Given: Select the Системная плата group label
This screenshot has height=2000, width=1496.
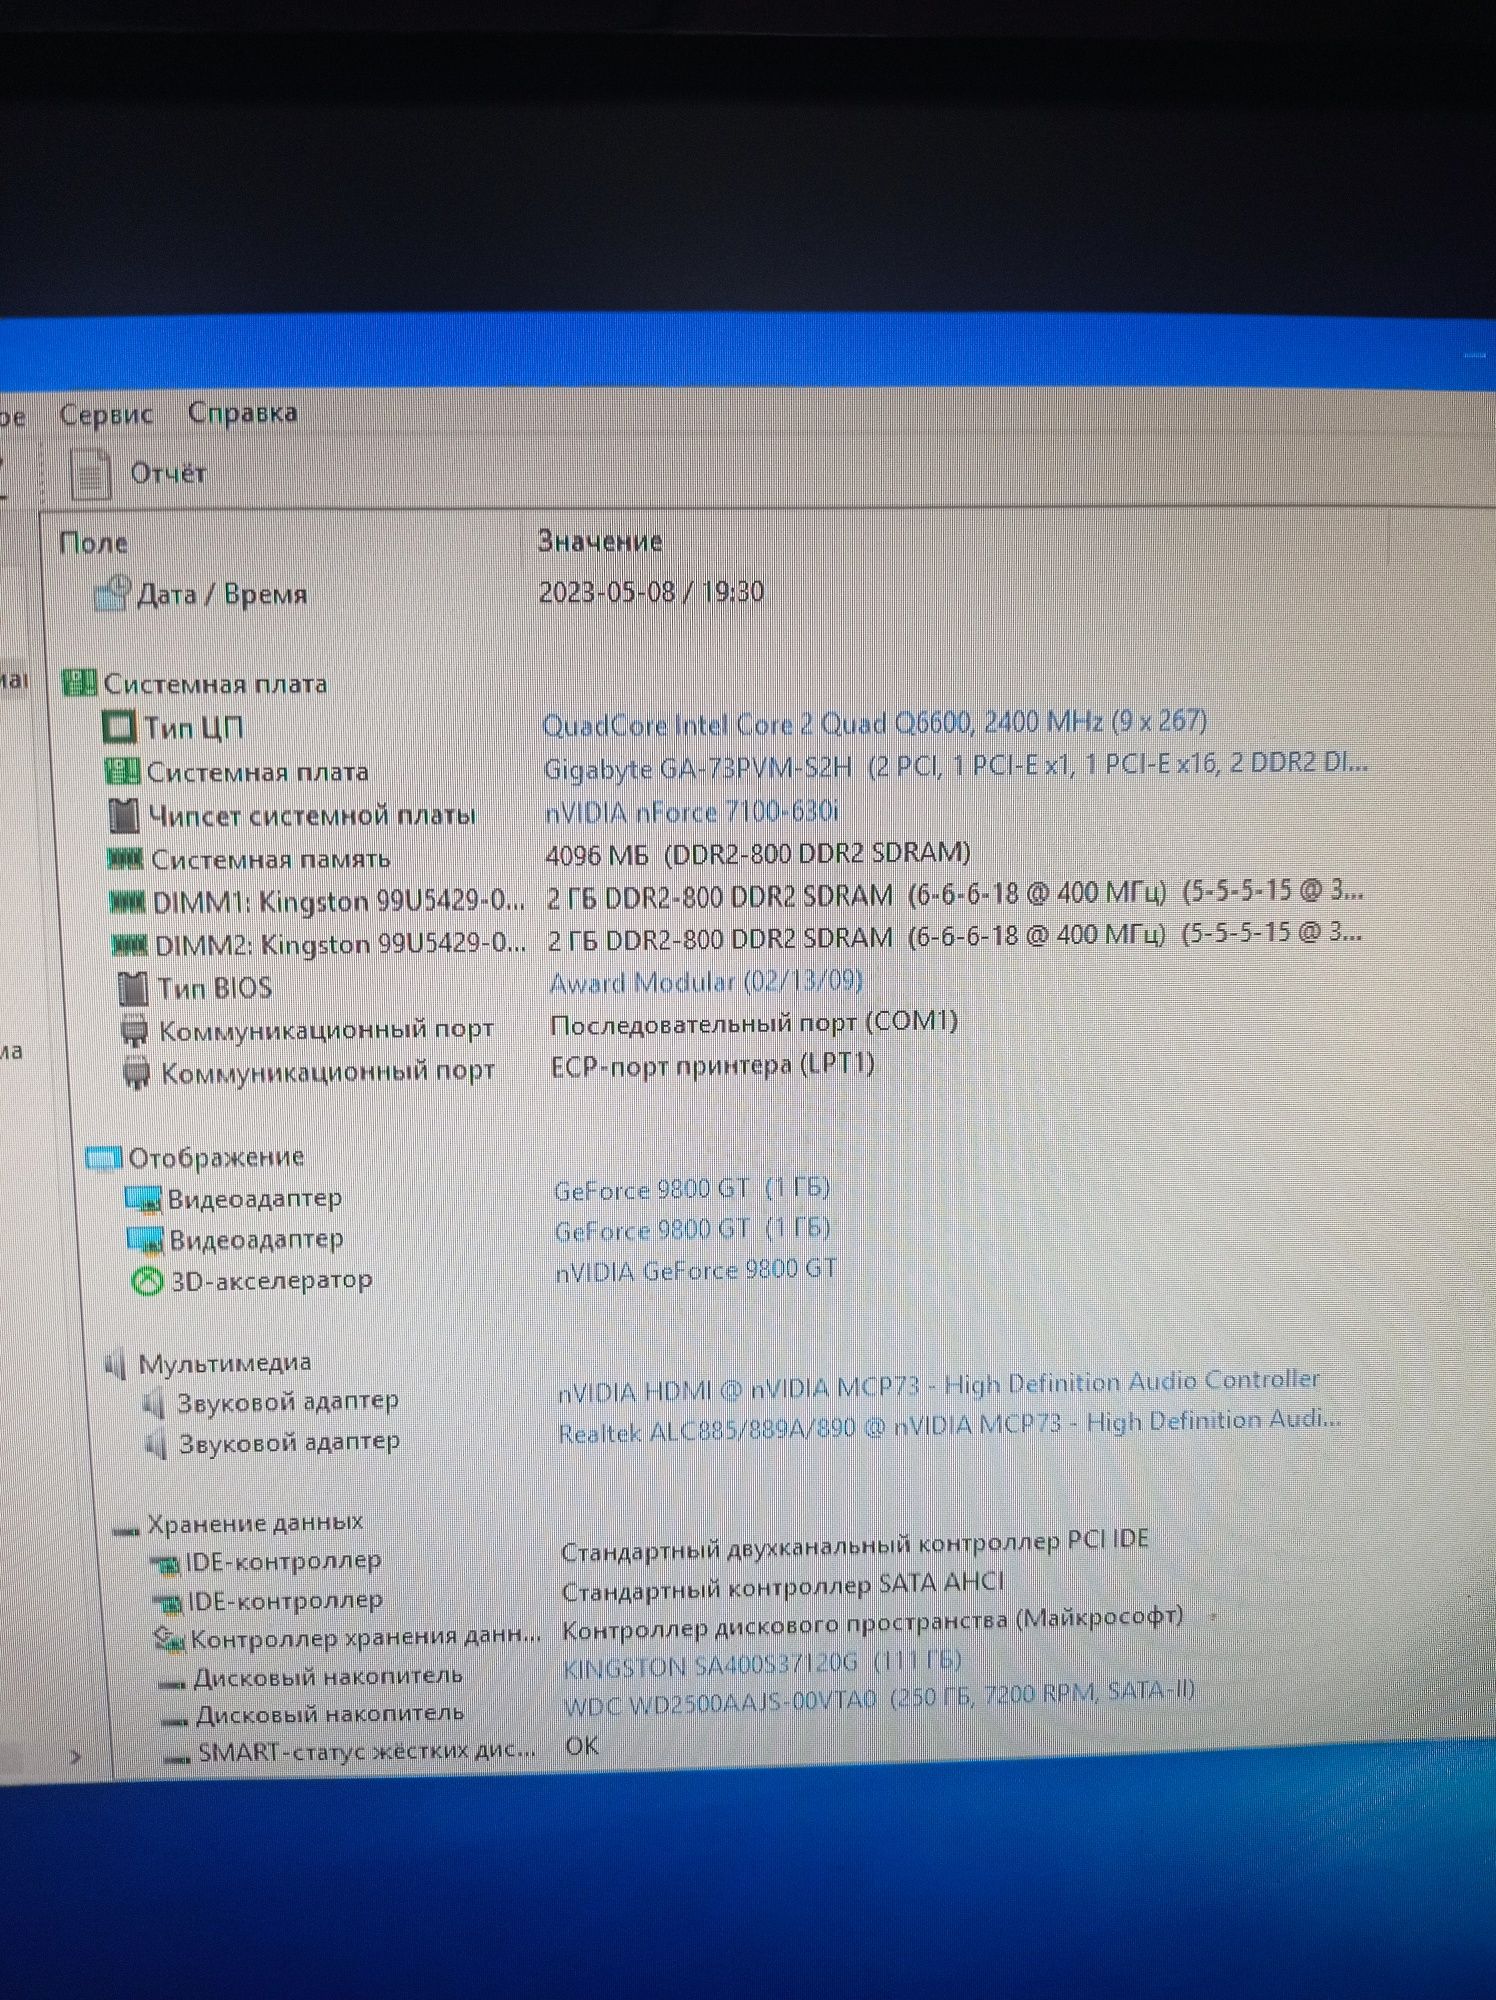Looking at the screenshot, I should (x=216, y=684).
